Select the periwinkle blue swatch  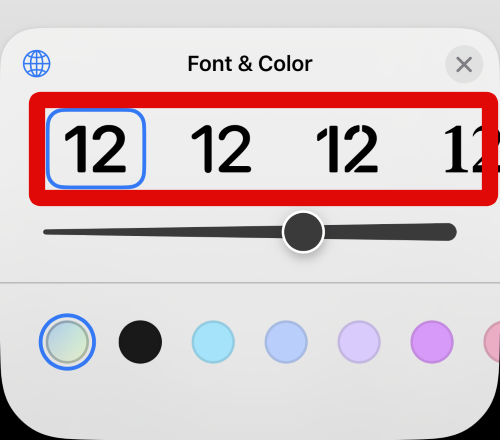286,342
